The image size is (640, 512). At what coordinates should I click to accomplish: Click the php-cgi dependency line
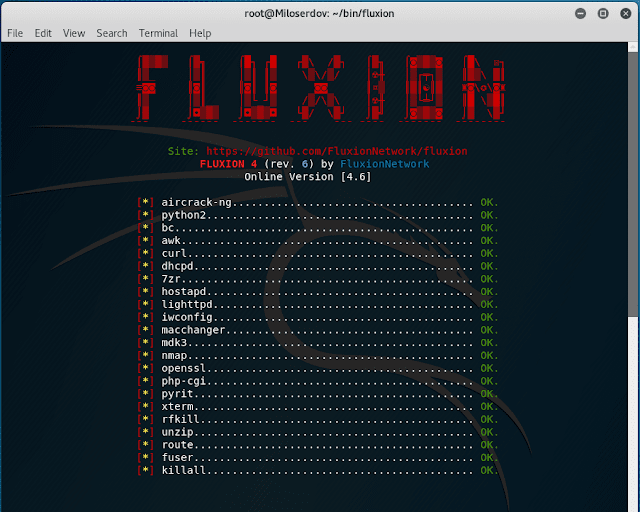[x=318, y=381]
